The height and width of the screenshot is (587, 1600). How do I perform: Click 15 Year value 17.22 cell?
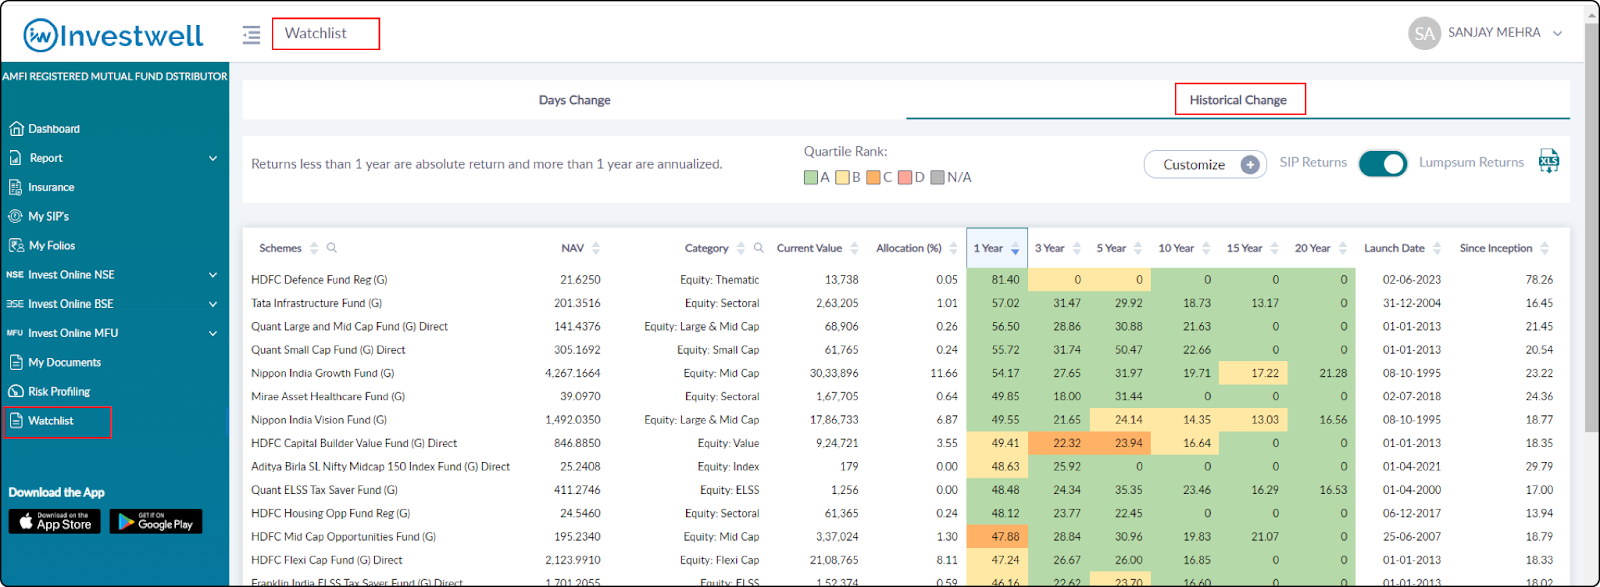1253,373
